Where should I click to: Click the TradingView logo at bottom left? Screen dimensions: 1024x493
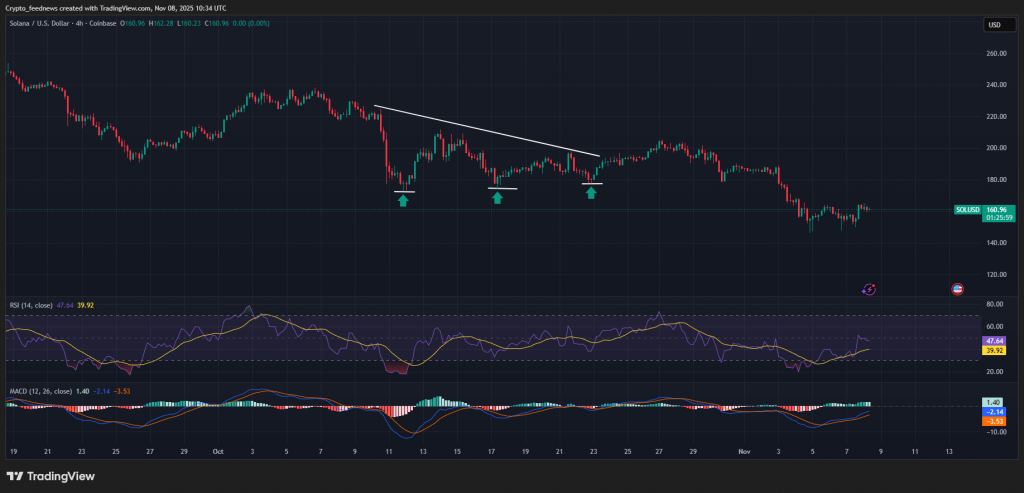pos(50,476)
